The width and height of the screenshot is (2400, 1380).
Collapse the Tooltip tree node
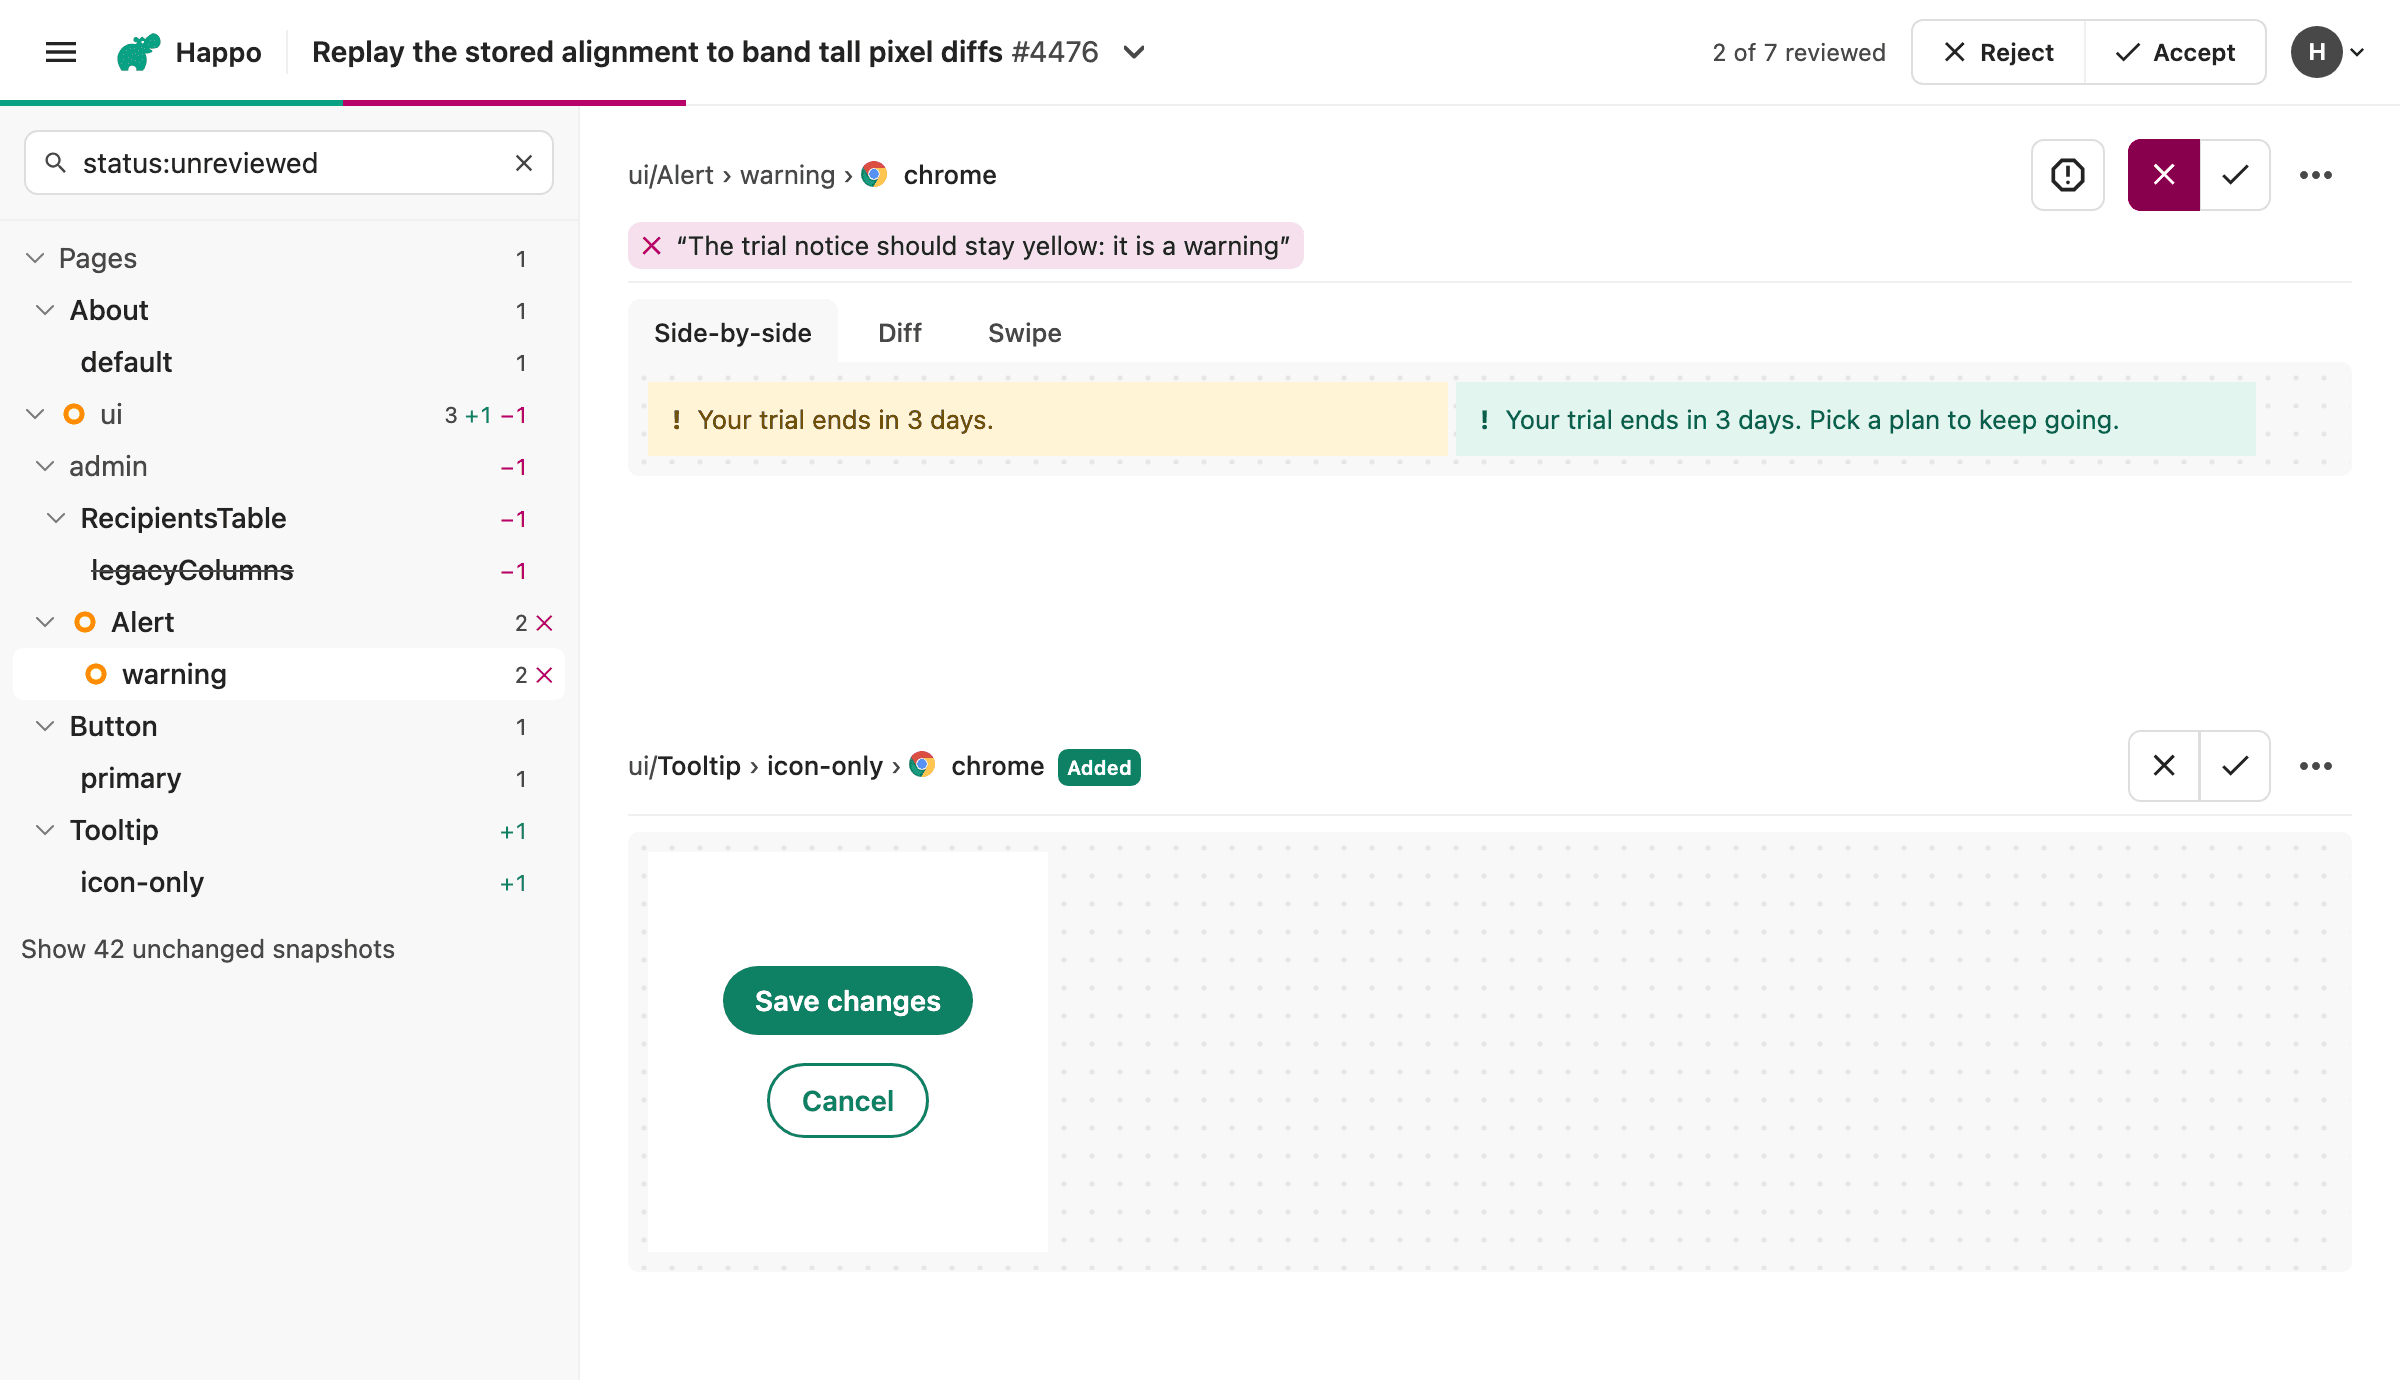pyautogui.click(x=45, y=830)
